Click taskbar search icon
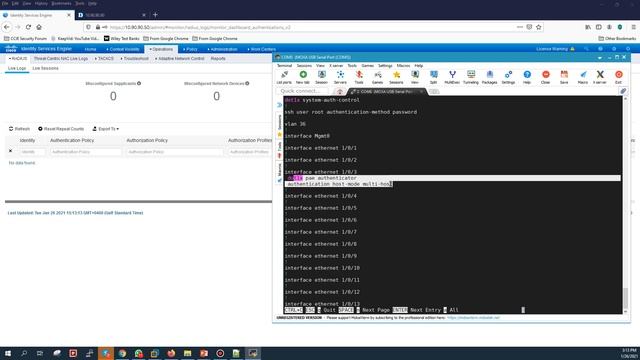This screenshot has height=360, width=640. coord(24,353)
